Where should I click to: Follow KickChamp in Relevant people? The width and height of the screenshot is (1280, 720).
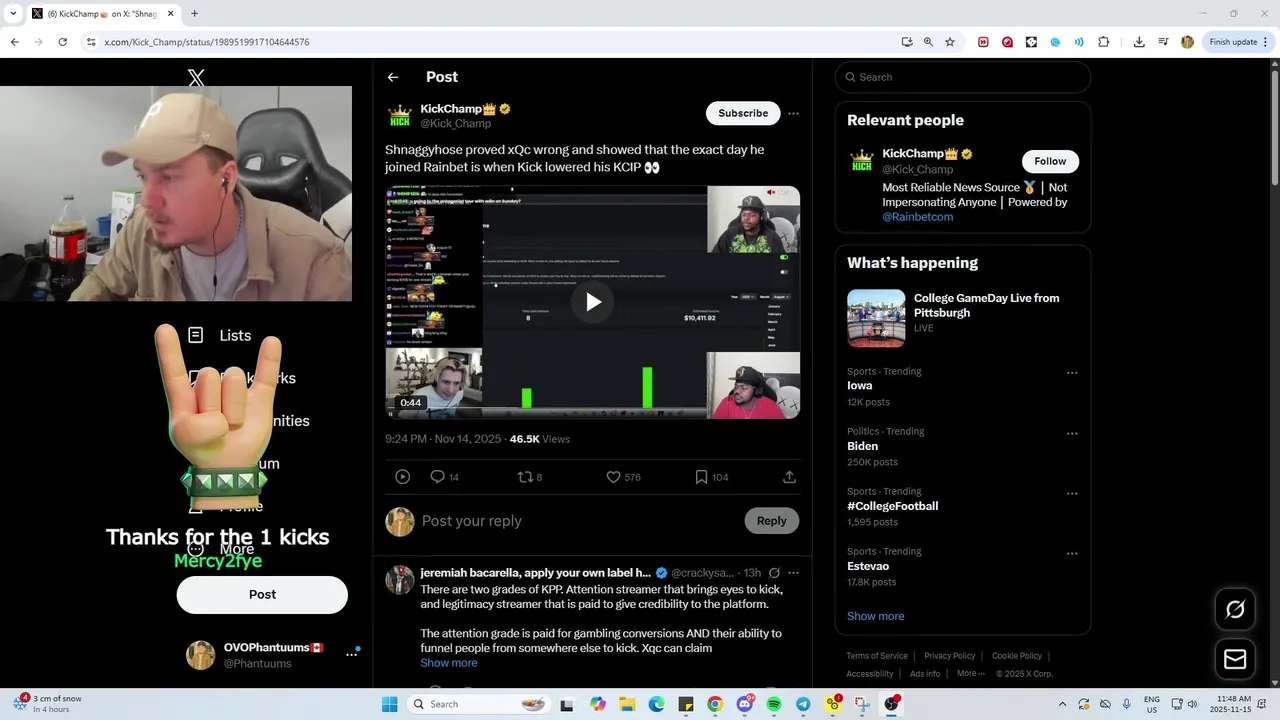1050,161
